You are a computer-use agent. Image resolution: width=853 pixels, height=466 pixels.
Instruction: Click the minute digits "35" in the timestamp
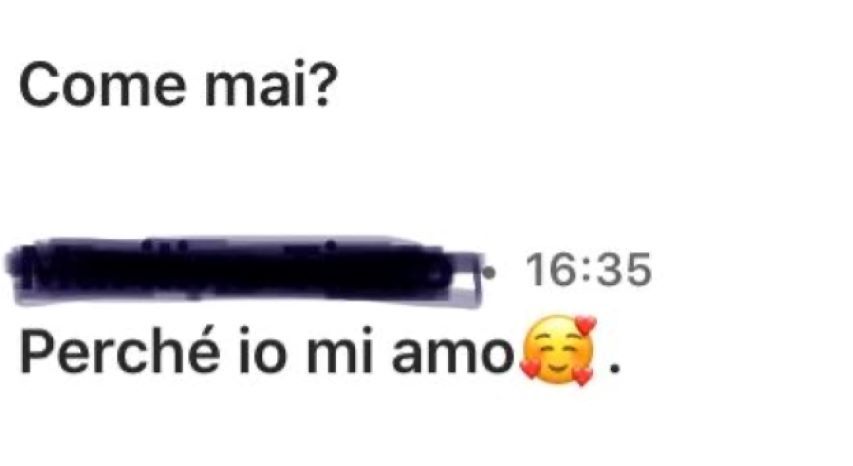[624, 270]
